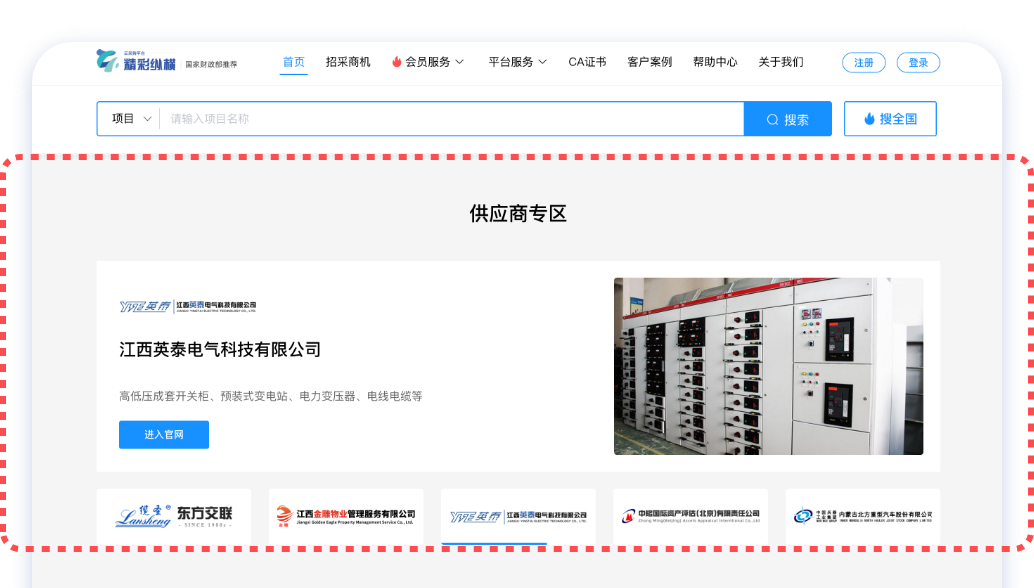
Task: Expand the 平台服务 dropdown
Action: point(517,62)
